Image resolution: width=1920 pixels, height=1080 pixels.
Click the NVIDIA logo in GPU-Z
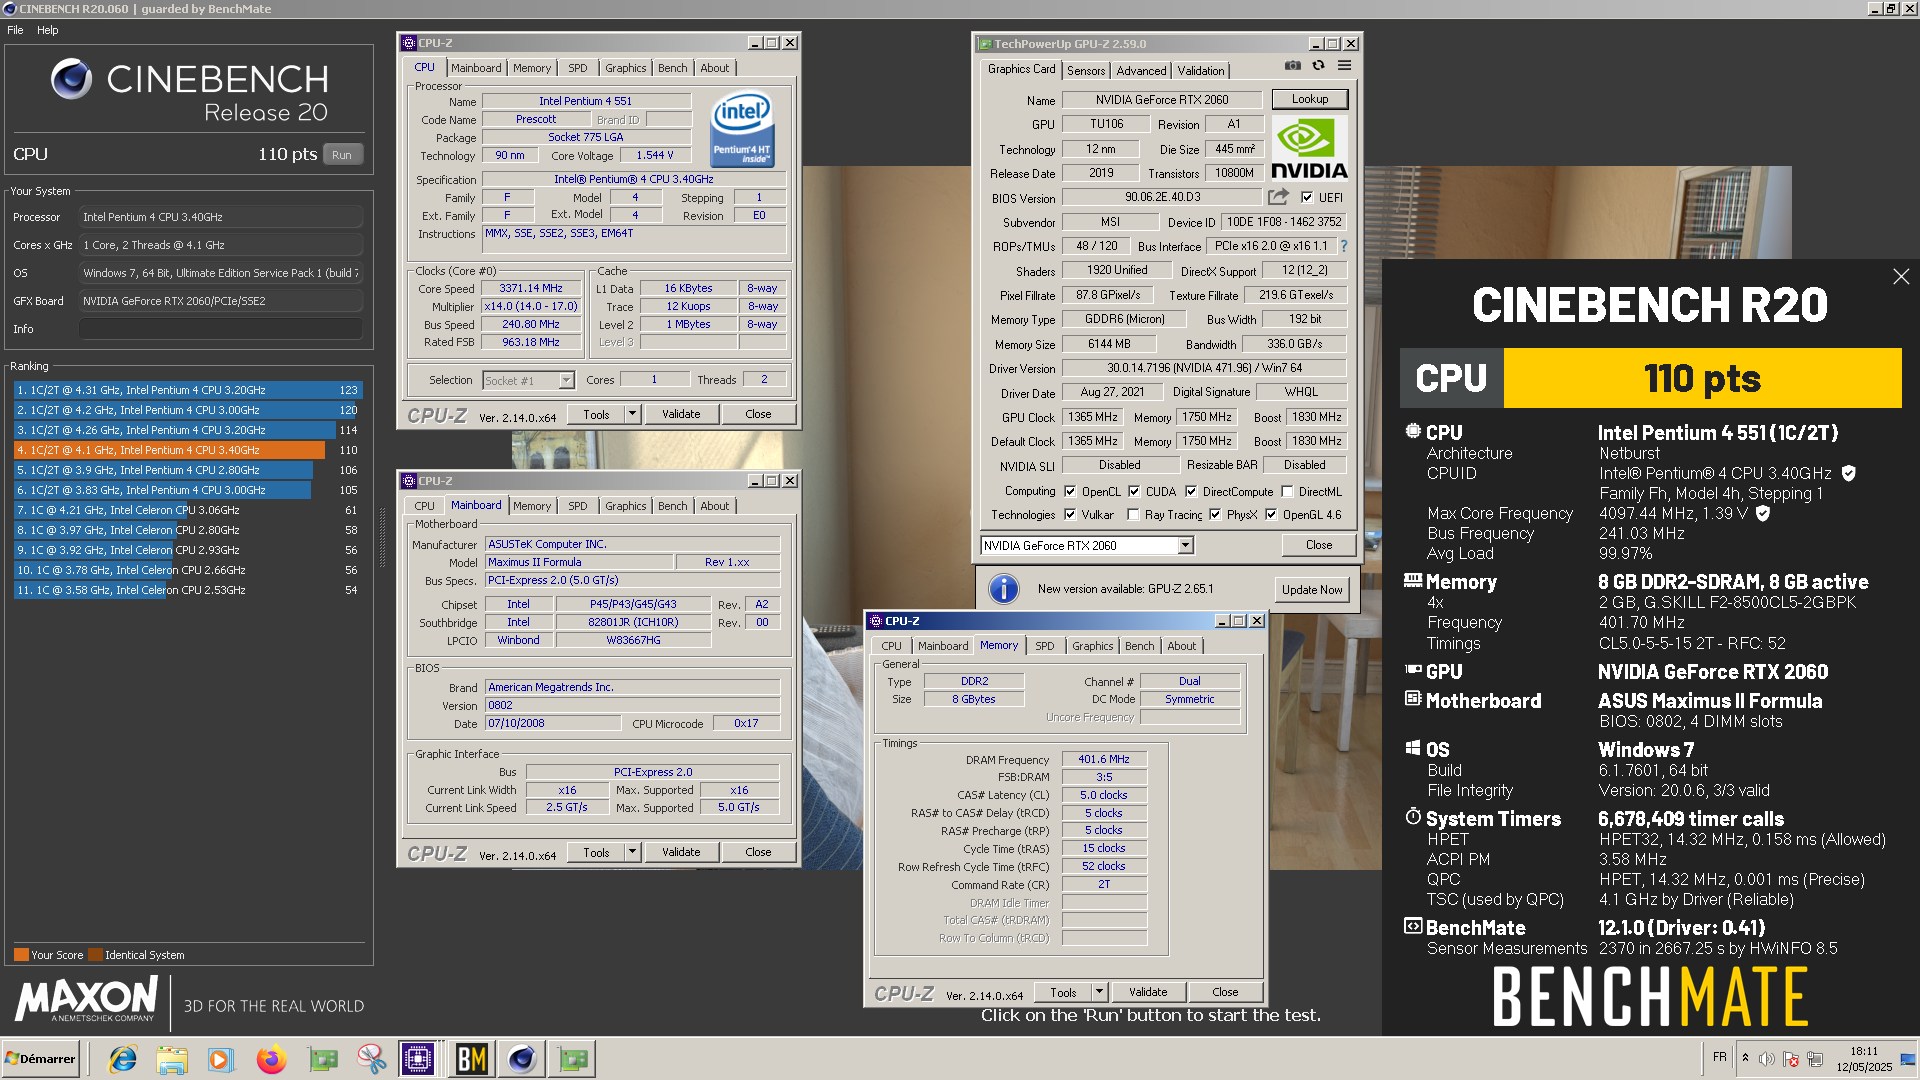pos(1309,148)
